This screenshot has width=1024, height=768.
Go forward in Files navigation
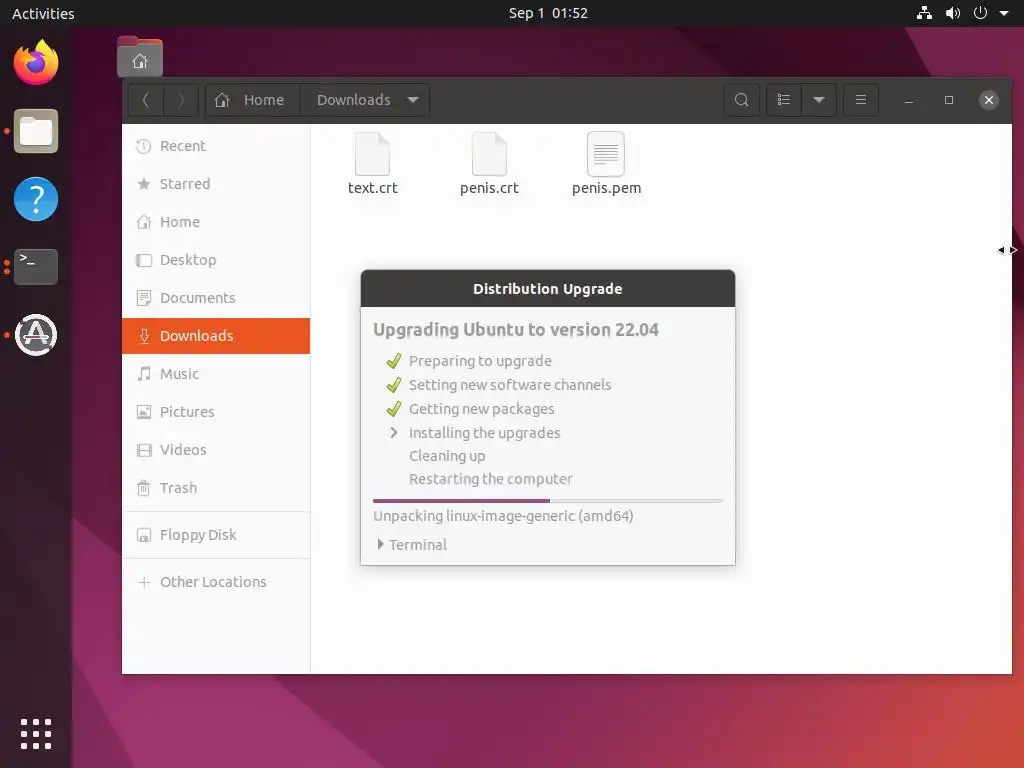pos(181,100)
